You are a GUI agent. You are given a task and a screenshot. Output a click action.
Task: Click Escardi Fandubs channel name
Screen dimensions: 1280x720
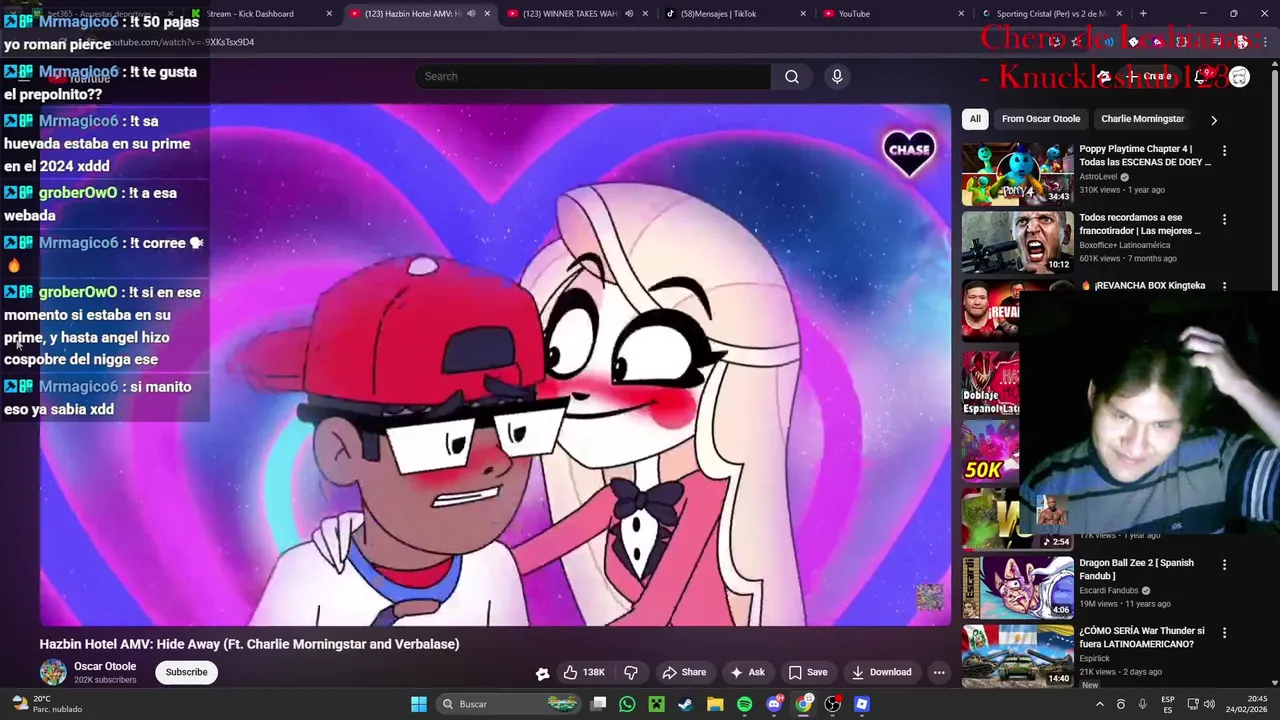click(1109, 590)
